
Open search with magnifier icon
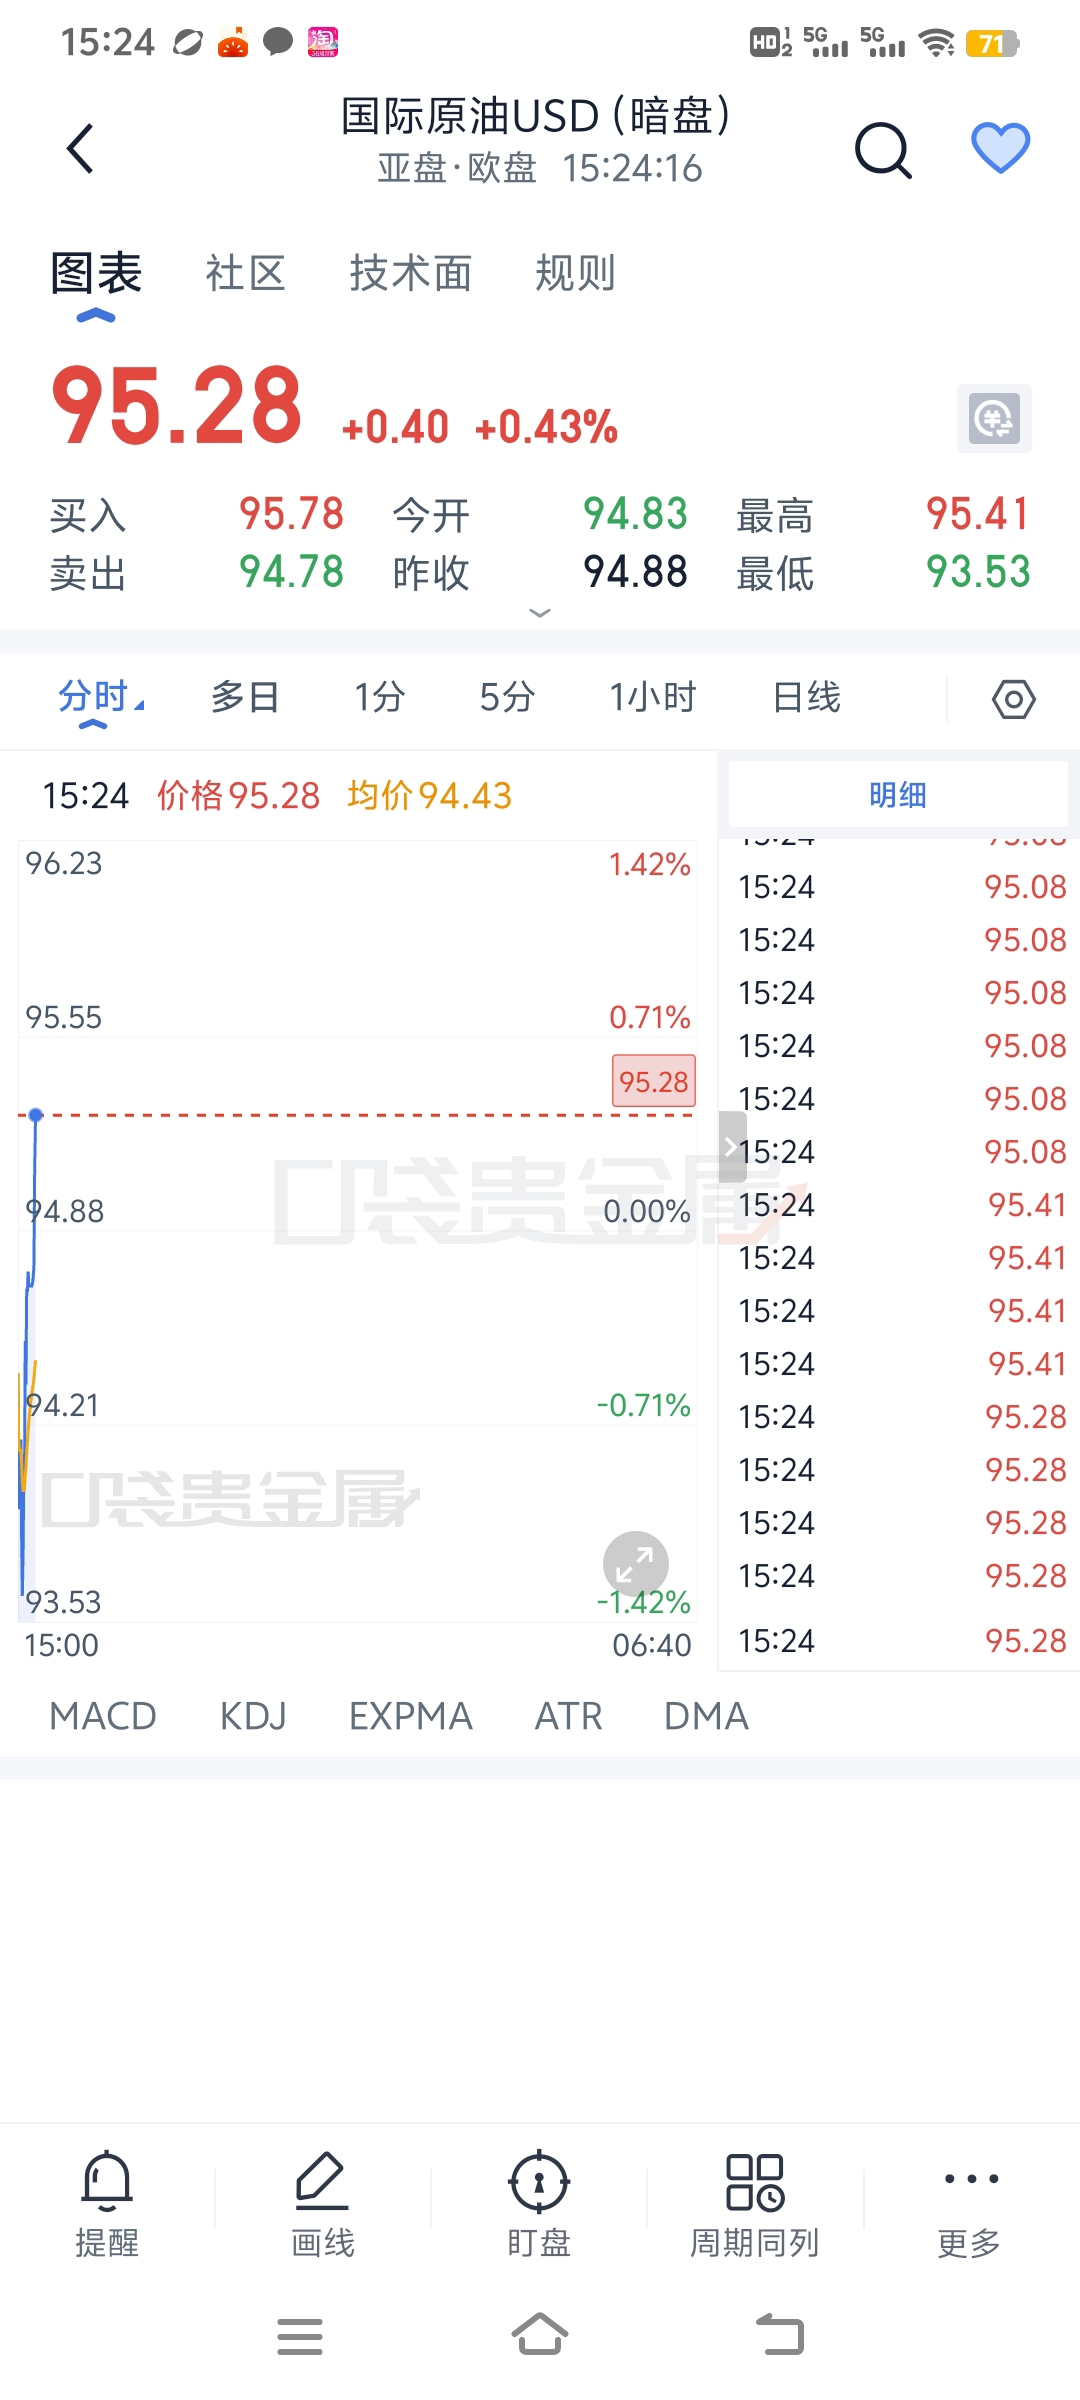point(884,150)
